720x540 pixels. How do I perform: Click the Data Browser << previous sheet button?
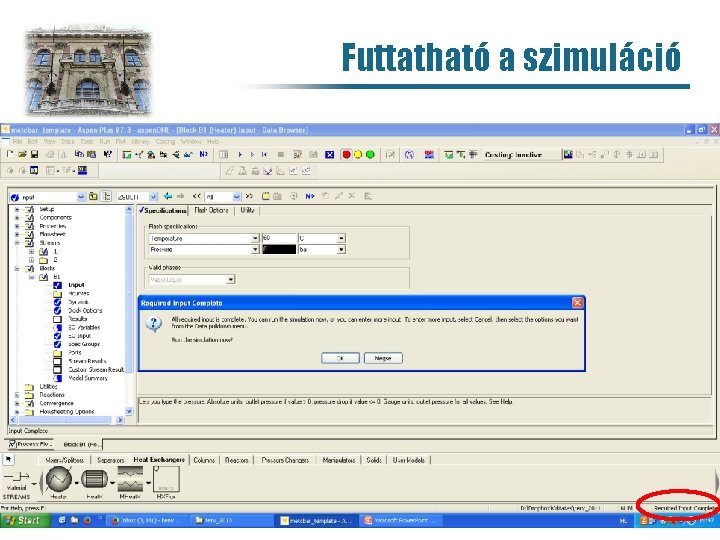[197, 197]
